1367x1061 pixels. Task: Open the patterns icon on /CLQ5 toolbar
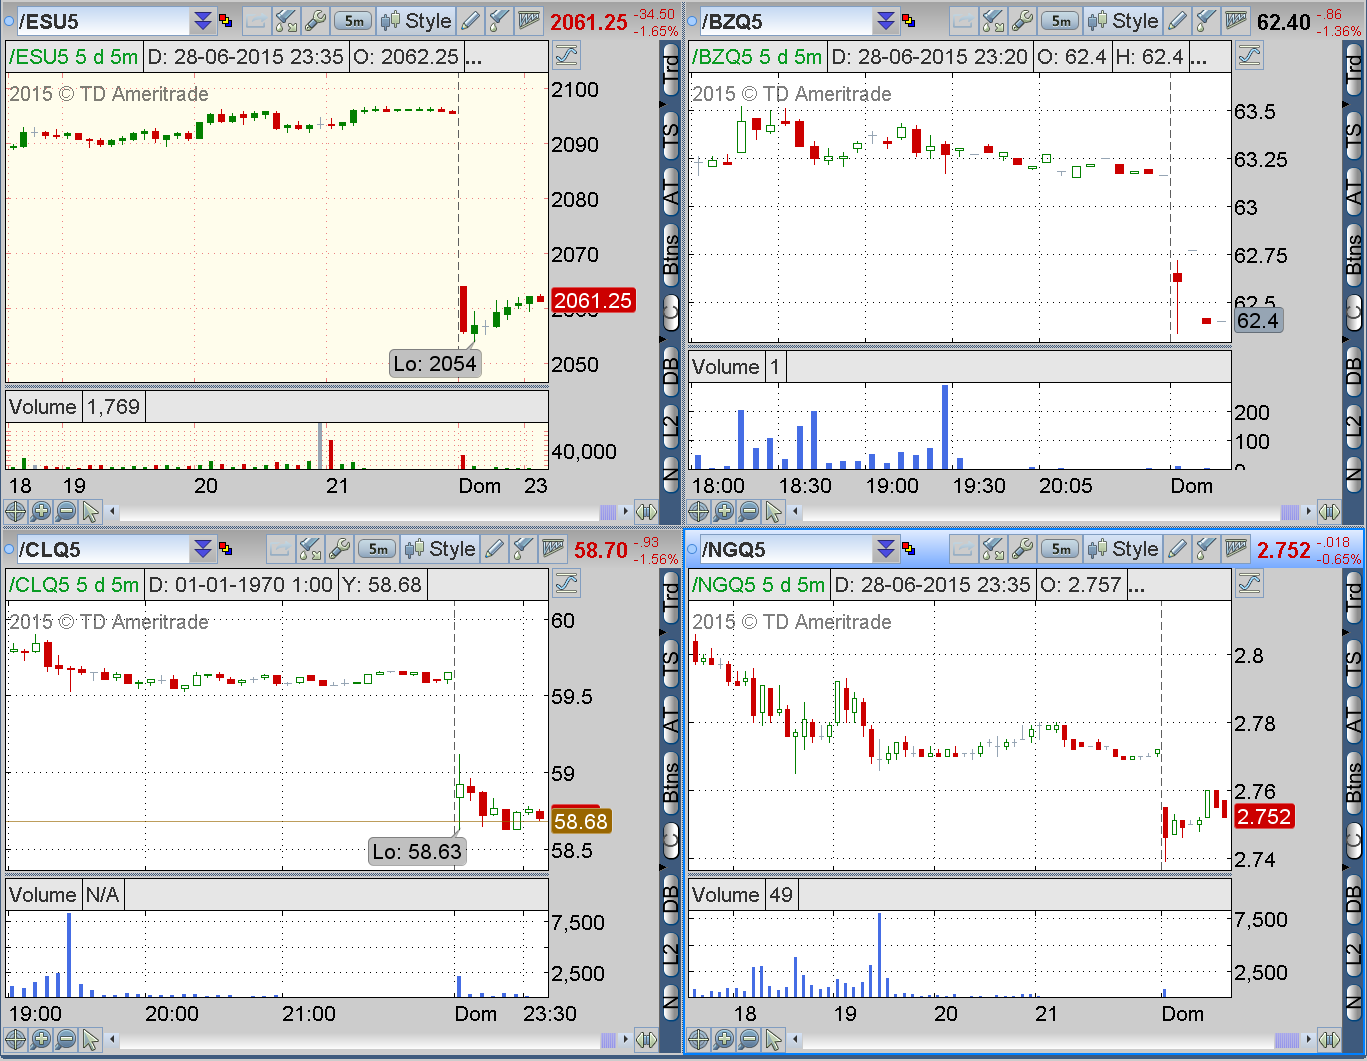coord(553,548)
